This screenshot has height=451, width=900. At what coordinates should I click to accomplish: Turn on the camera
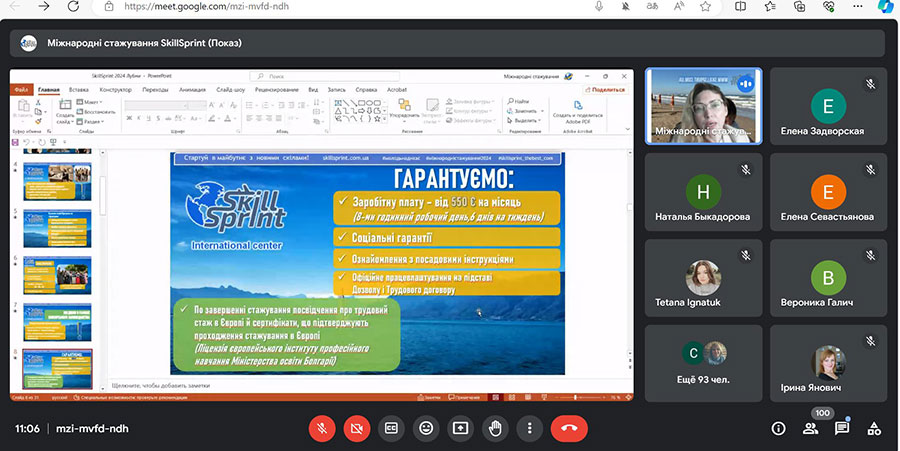(357, 428)
